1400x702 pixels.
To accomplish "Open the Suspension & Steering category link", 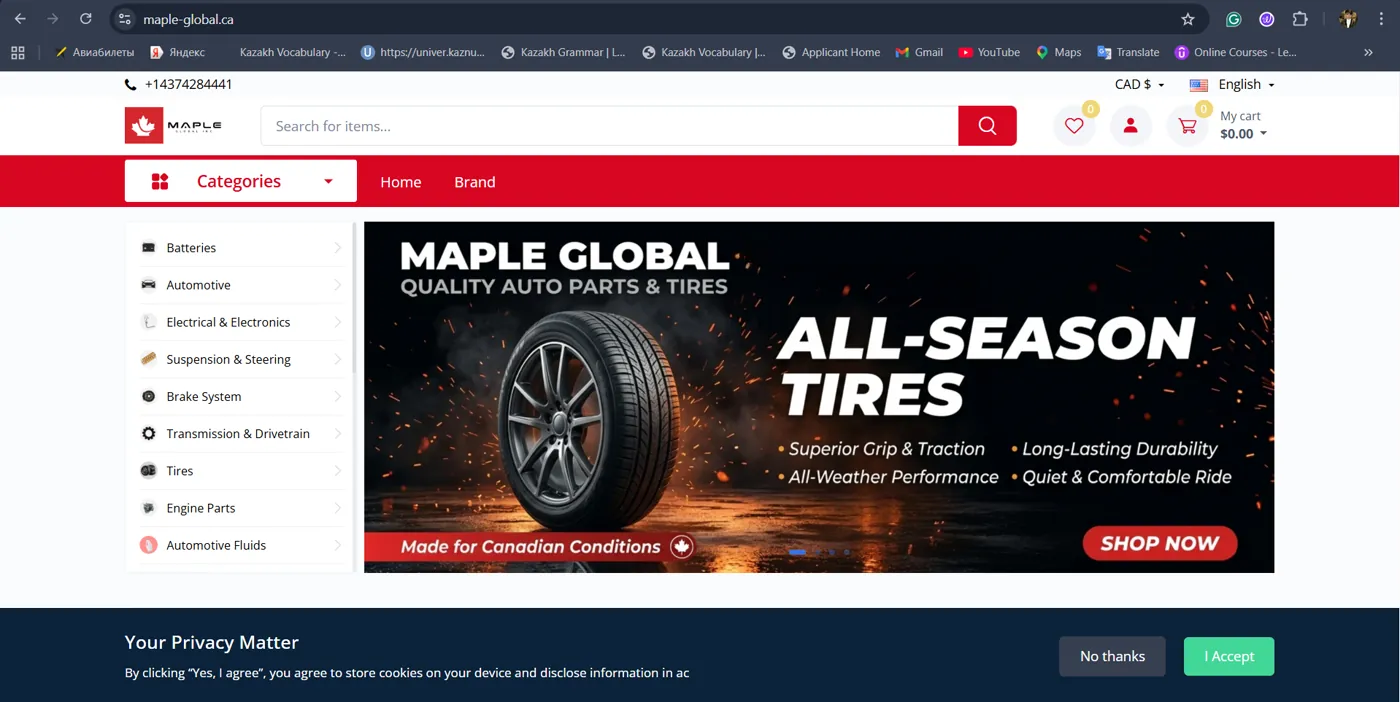I will point(229,359).
